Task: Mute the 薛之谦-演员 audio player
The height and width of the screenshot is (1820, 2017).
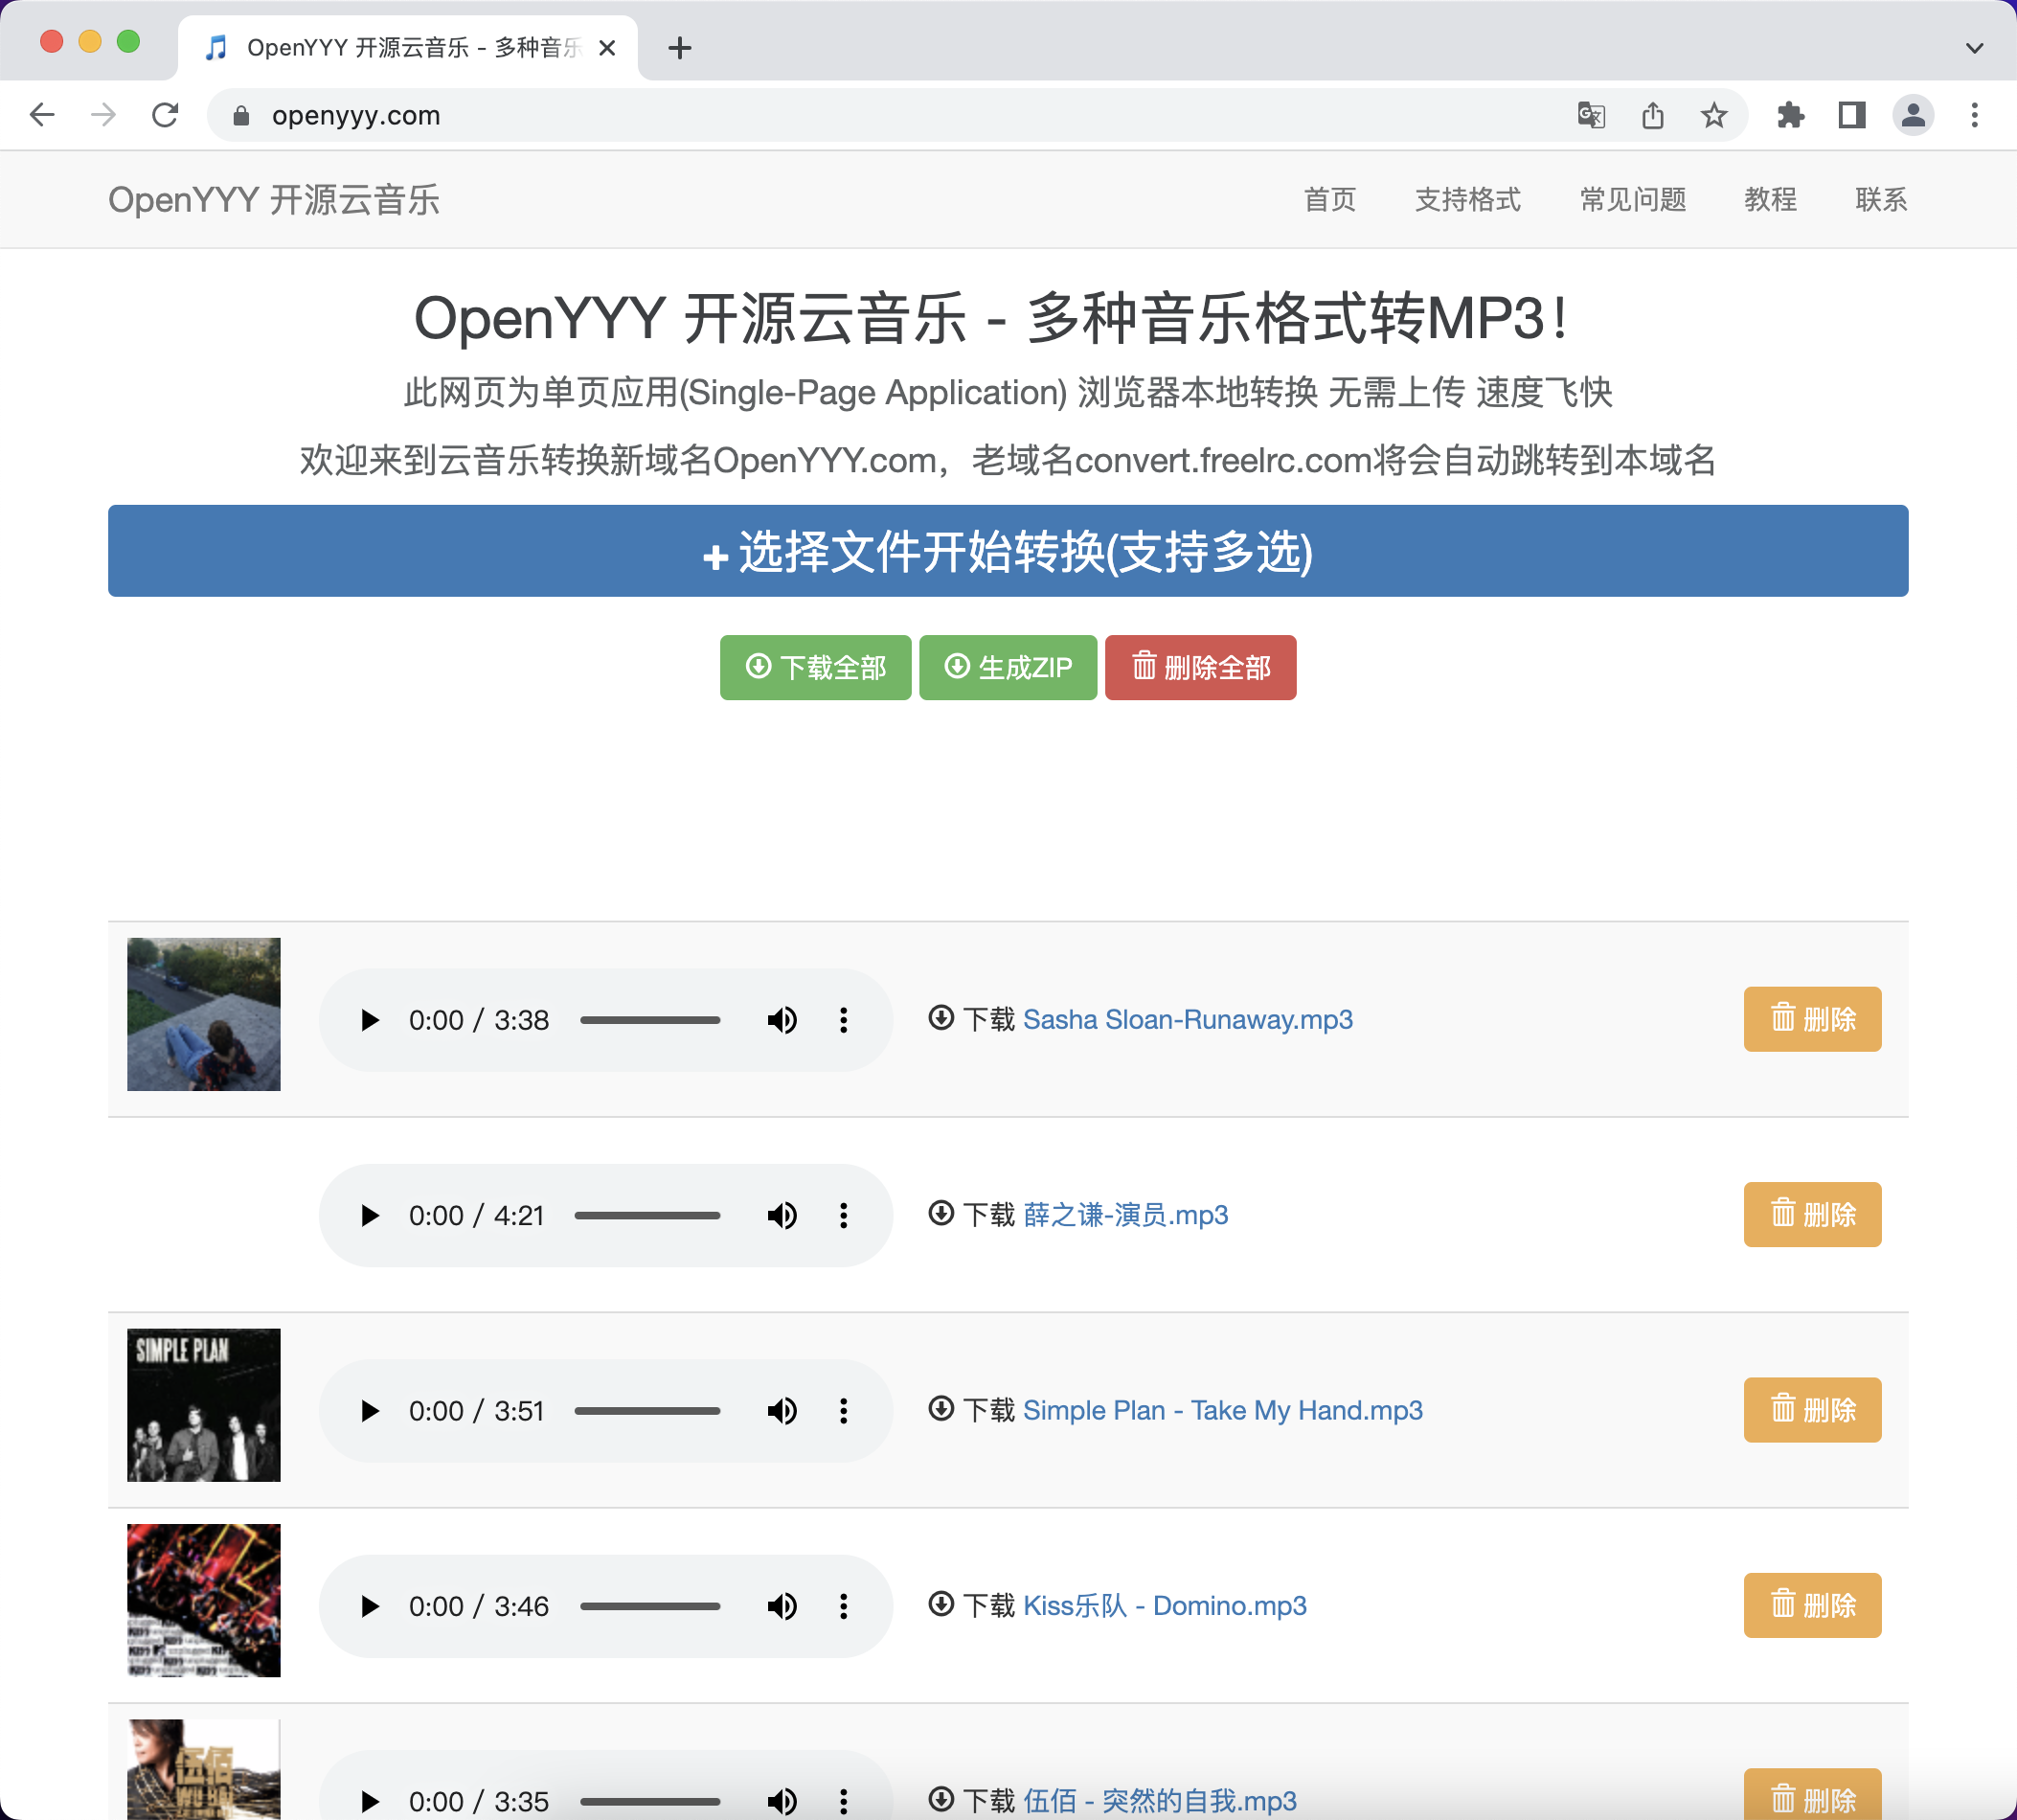Action: [x=782, y=1216]
